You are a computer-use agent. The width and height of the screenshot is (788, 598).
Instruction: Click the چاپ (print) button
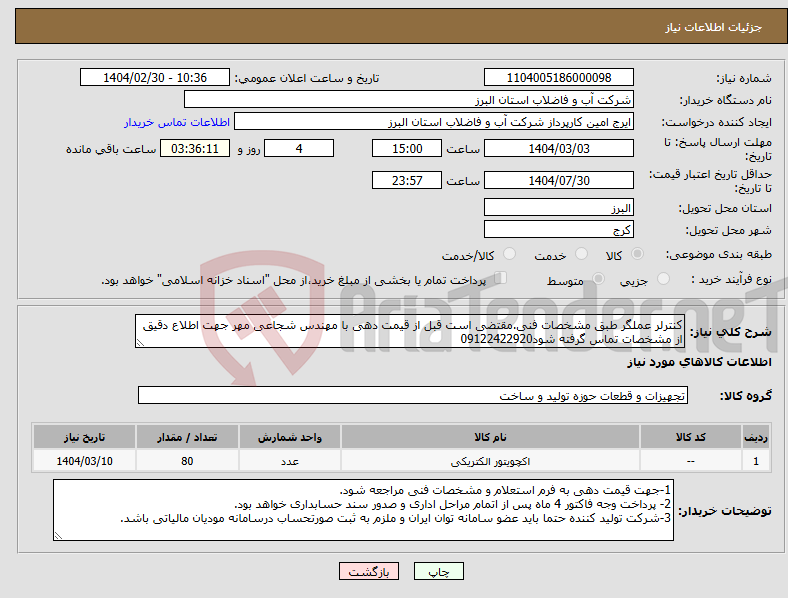[438, 571]
